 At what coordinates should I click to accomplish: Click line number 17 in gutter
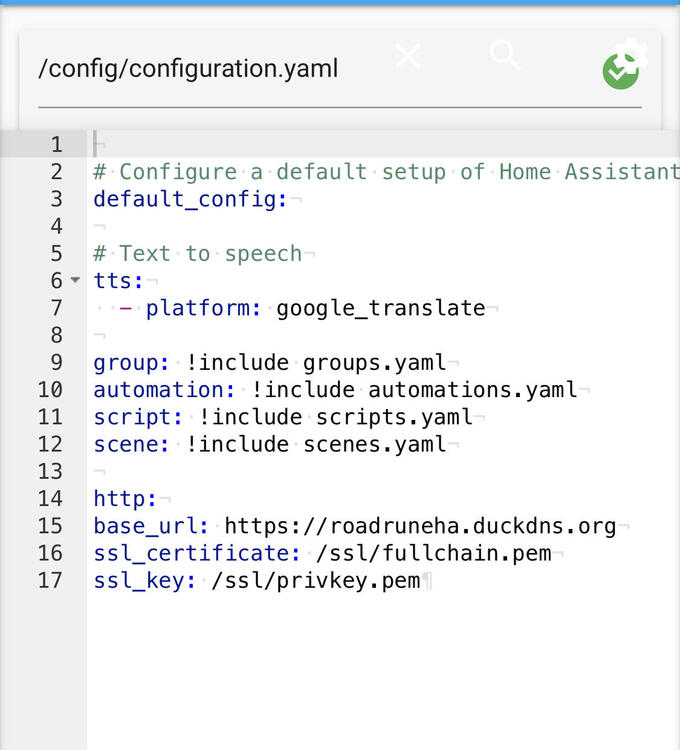(50, 580)
